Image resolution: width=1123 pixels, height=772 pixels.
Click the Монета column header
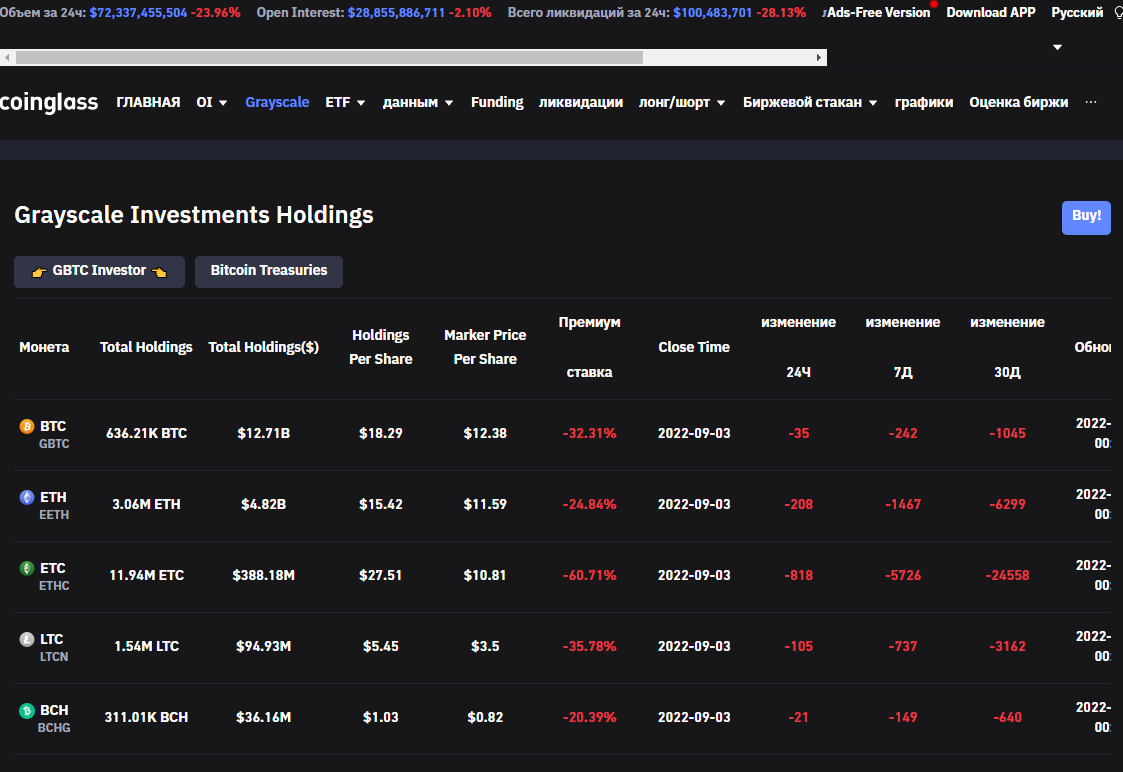click(44, 347)
